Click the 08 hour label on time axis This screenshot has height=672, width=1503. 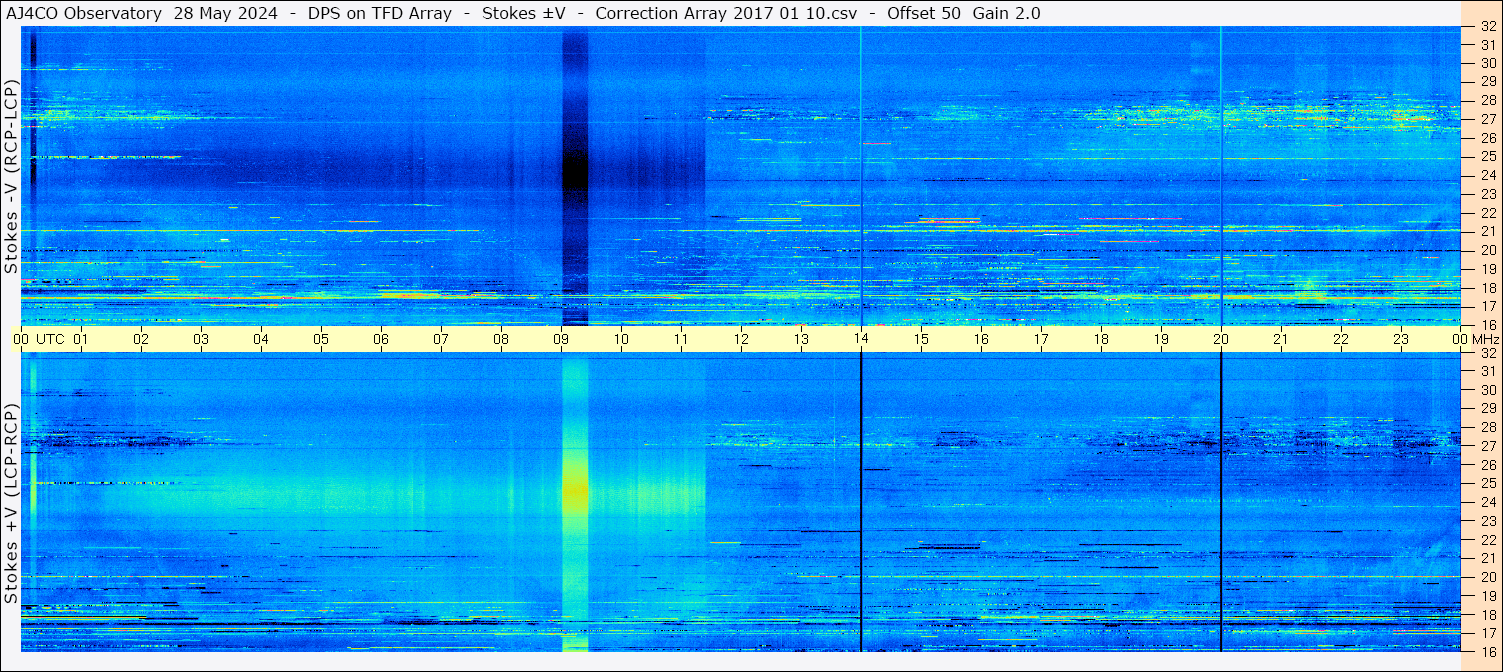pyautogui.click(x=501, y=339)
